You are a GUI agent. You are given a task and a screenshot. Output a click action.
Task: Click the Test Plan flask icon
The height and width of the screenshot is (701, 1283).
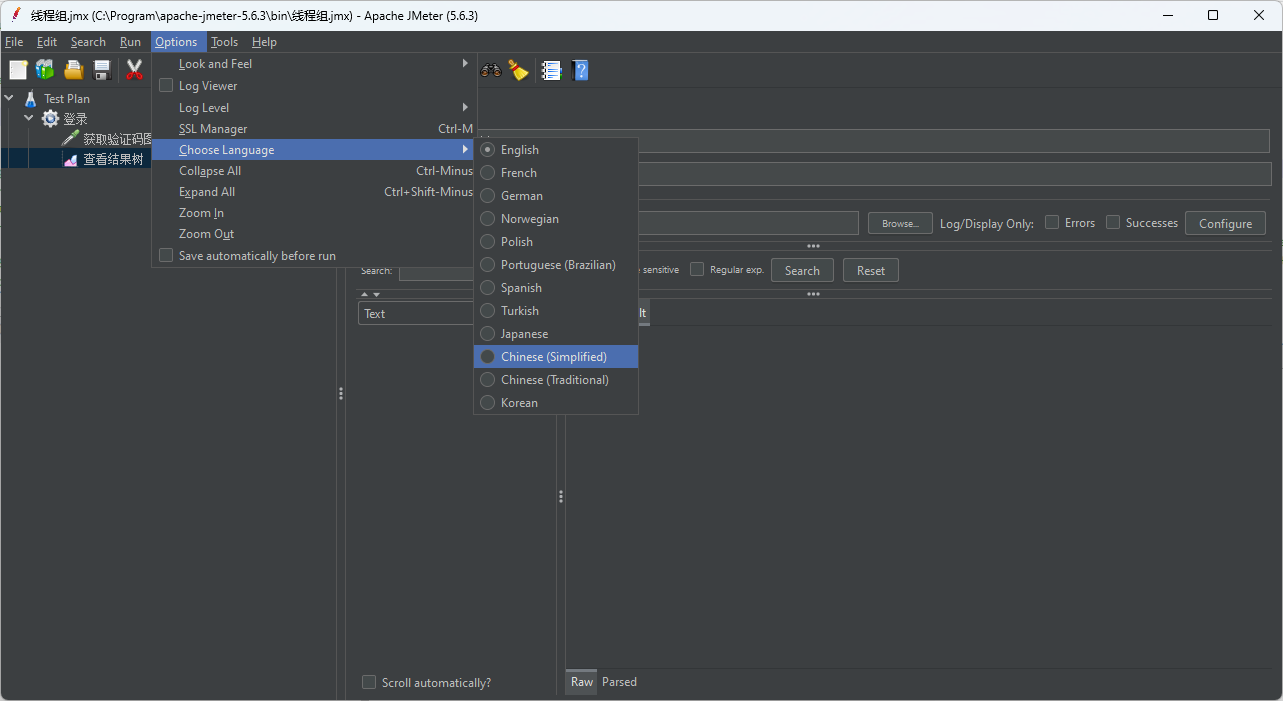coord(31,98)
